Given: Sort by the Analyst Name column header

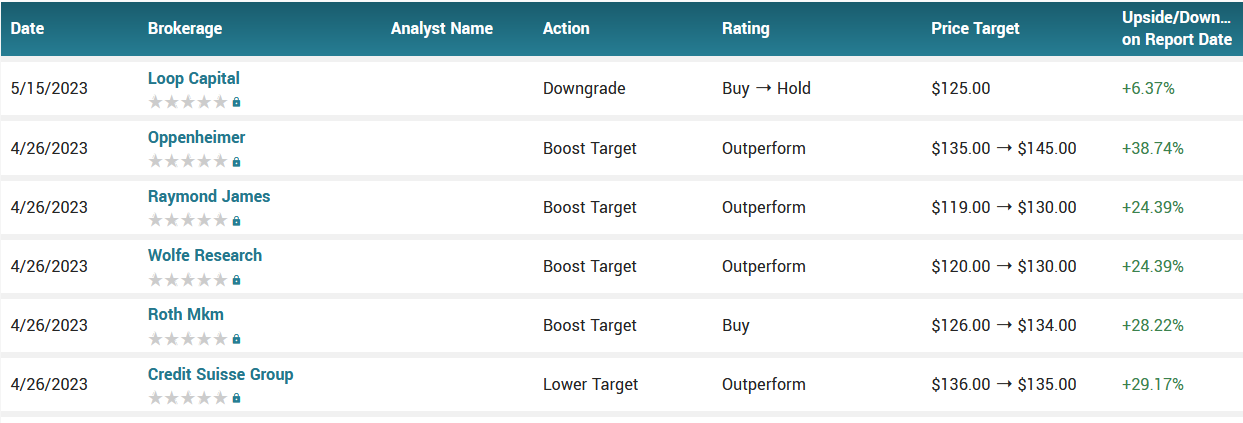Looking at the screenshot, I should (442, 28).
